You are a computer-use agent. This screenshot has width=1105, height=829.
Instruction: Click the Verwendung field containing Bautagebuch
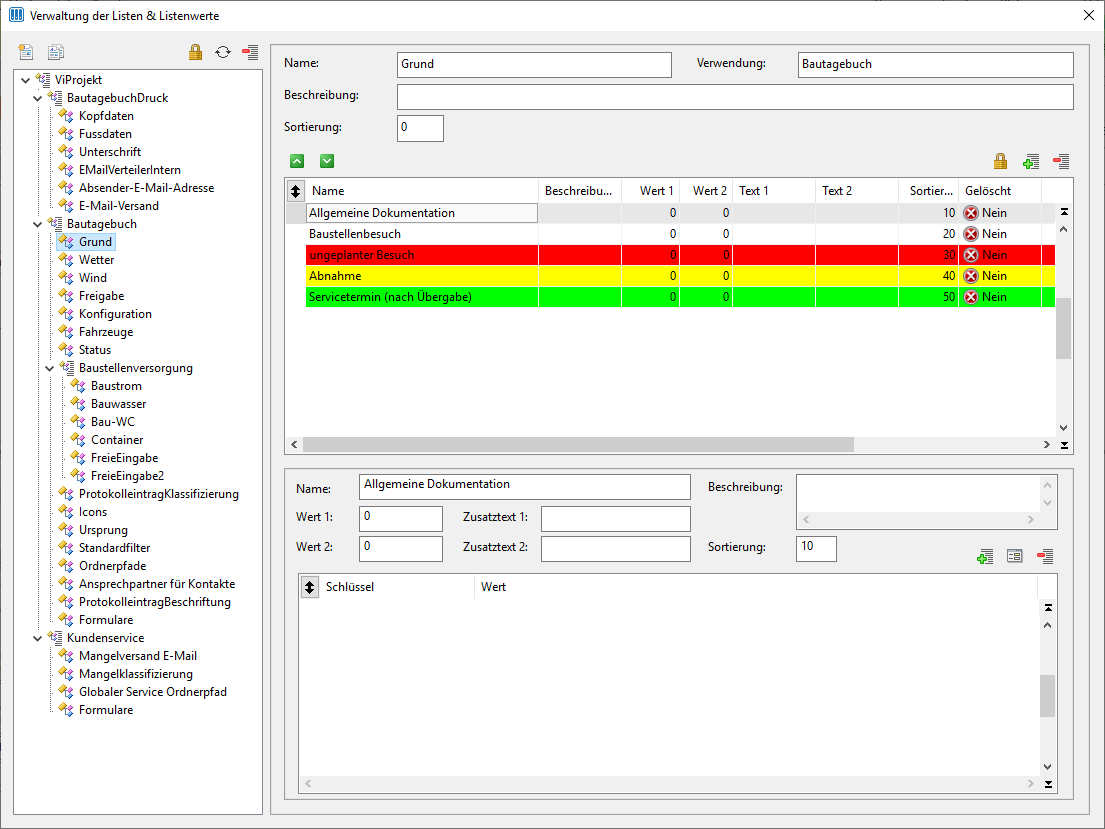point(936,65)
